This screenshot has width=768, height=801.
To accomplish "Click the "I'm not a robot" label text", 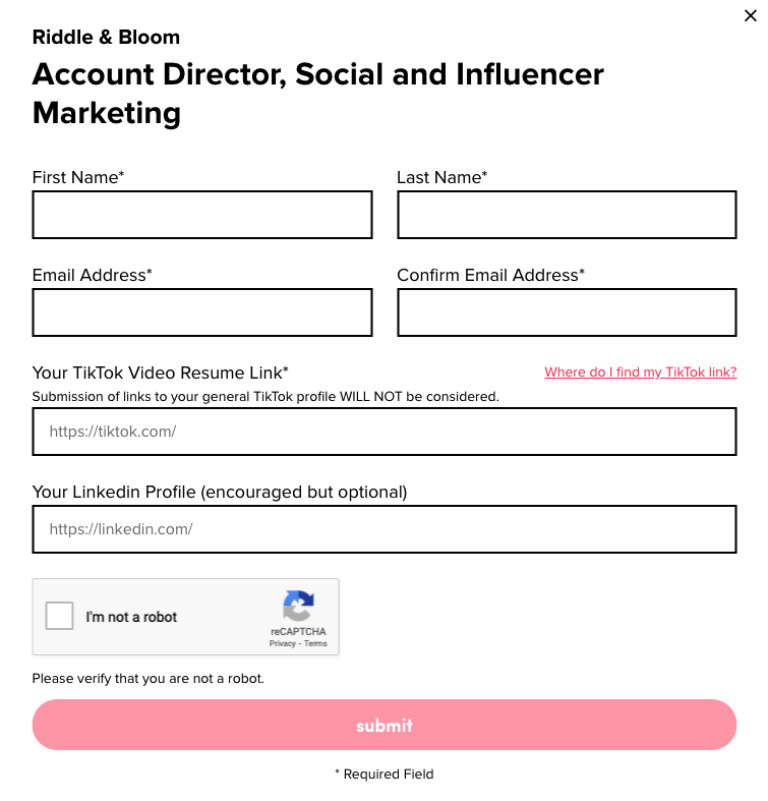I will [x=131, y=617].
